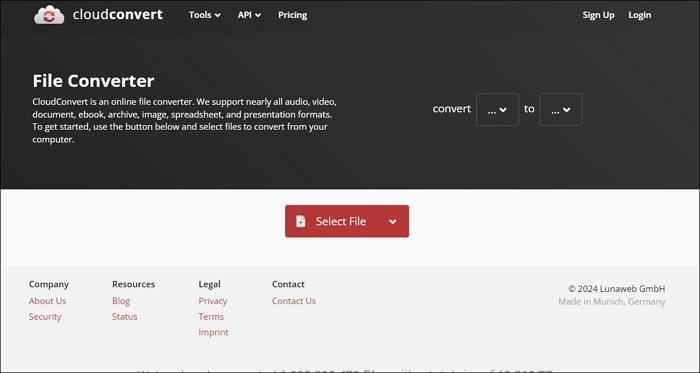Open the source format dropdown after convert
700x373 pixels.
[x=497, y=109]
